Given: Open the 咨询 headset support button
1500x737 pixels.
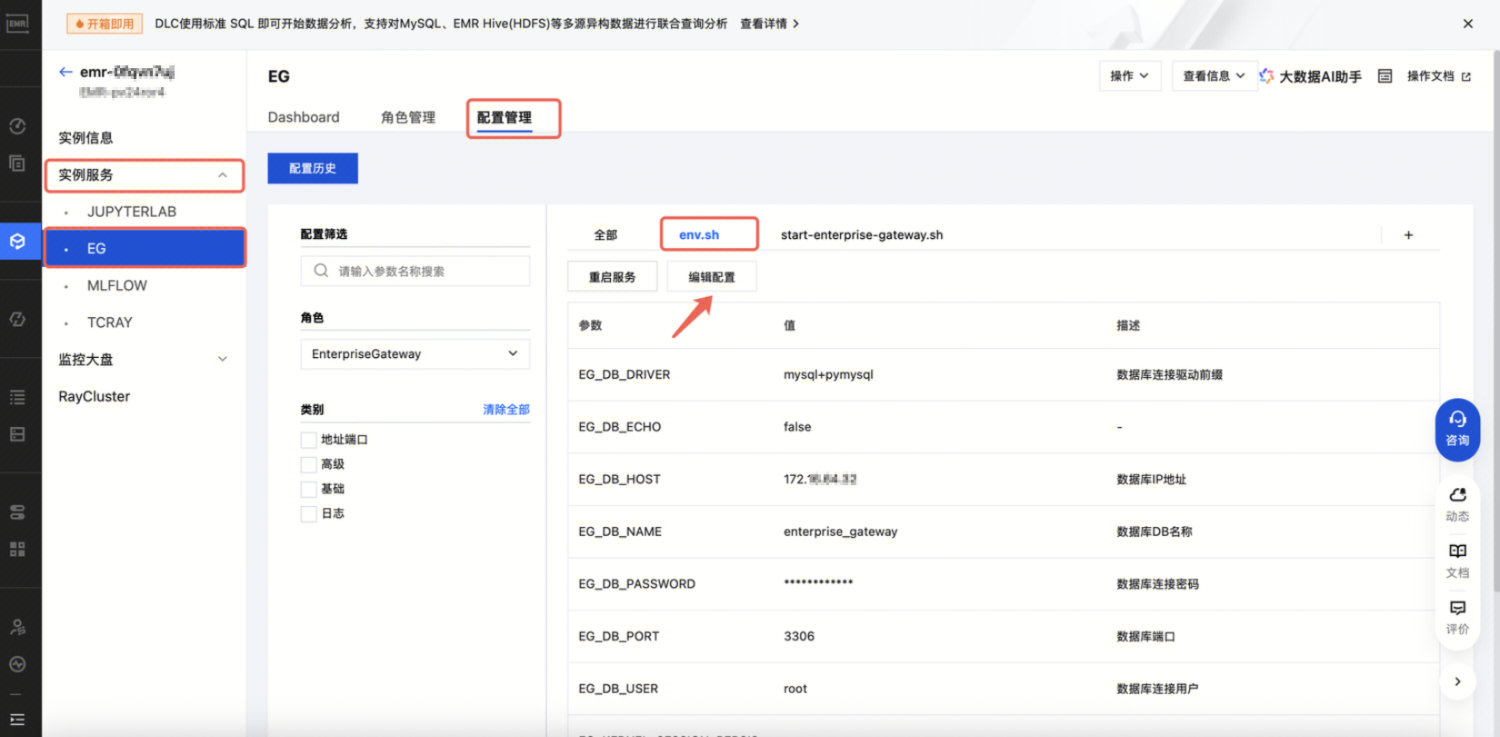Looking at the screenshot, I should point(1458,430).
